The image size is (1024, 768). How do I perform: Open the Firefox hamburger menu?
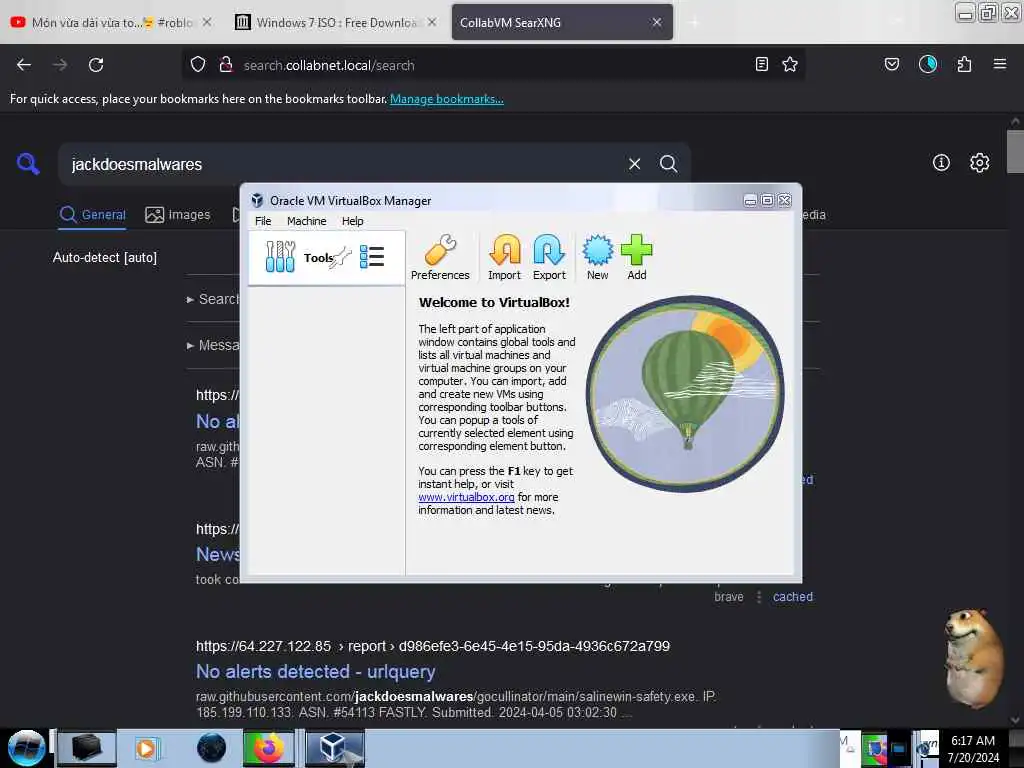[x=1000, y=64]
